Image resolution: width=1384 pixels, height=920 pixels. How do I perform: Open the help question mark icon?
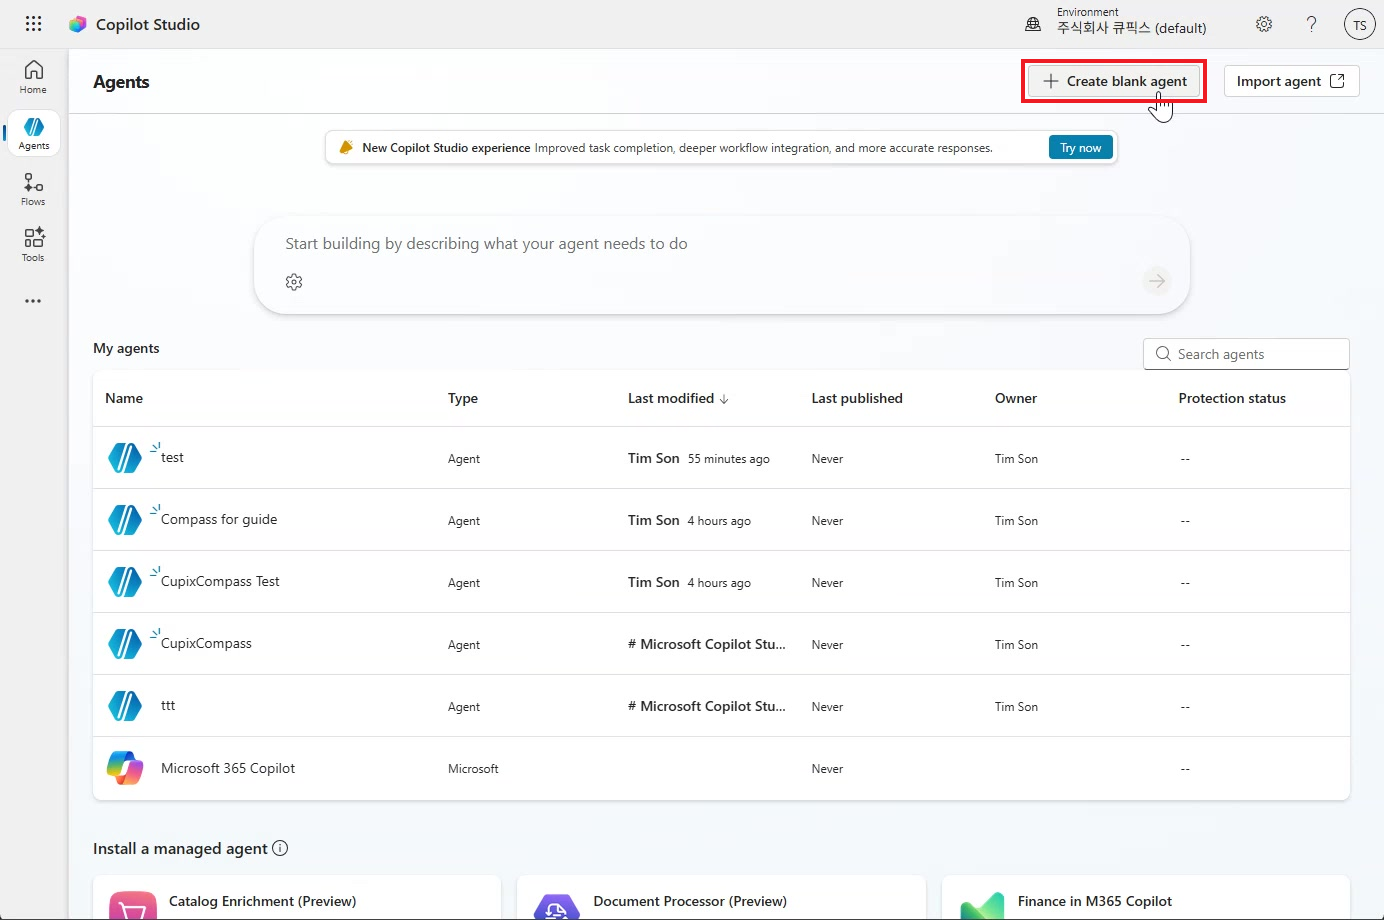coord(1311,24)
